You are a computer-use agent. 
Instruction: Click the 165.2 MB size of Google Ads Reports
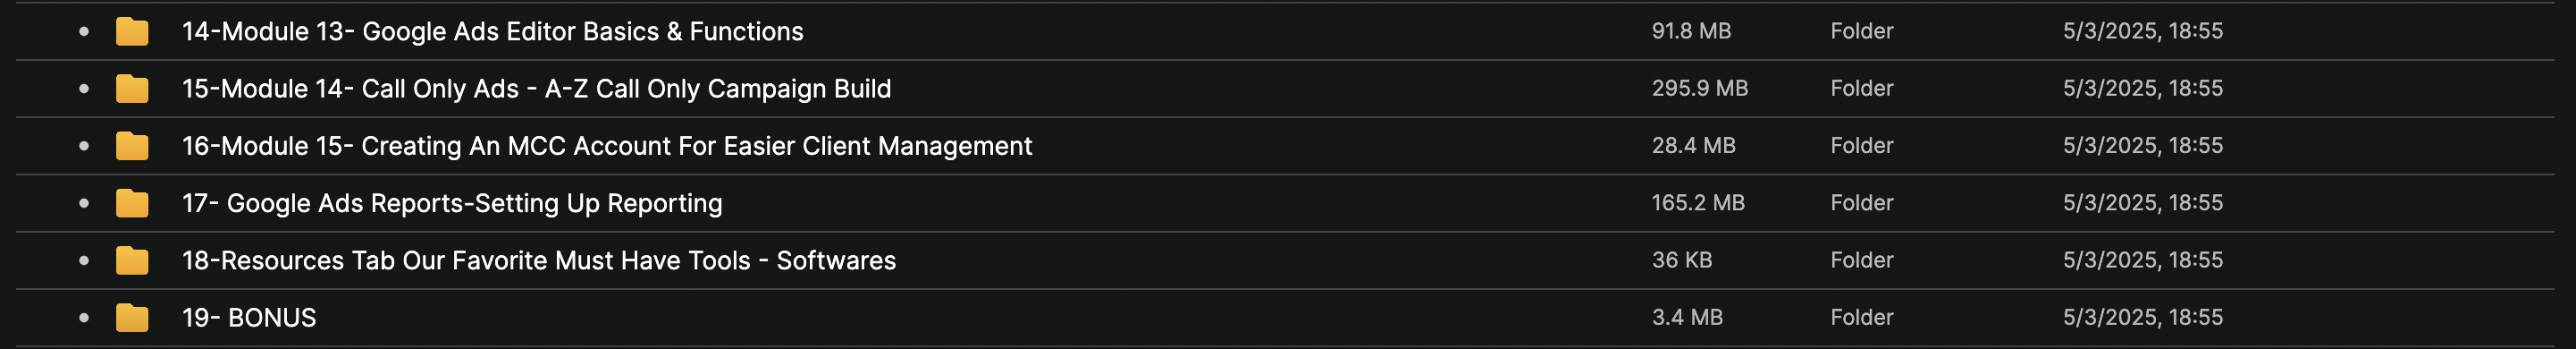point(1698,203)
